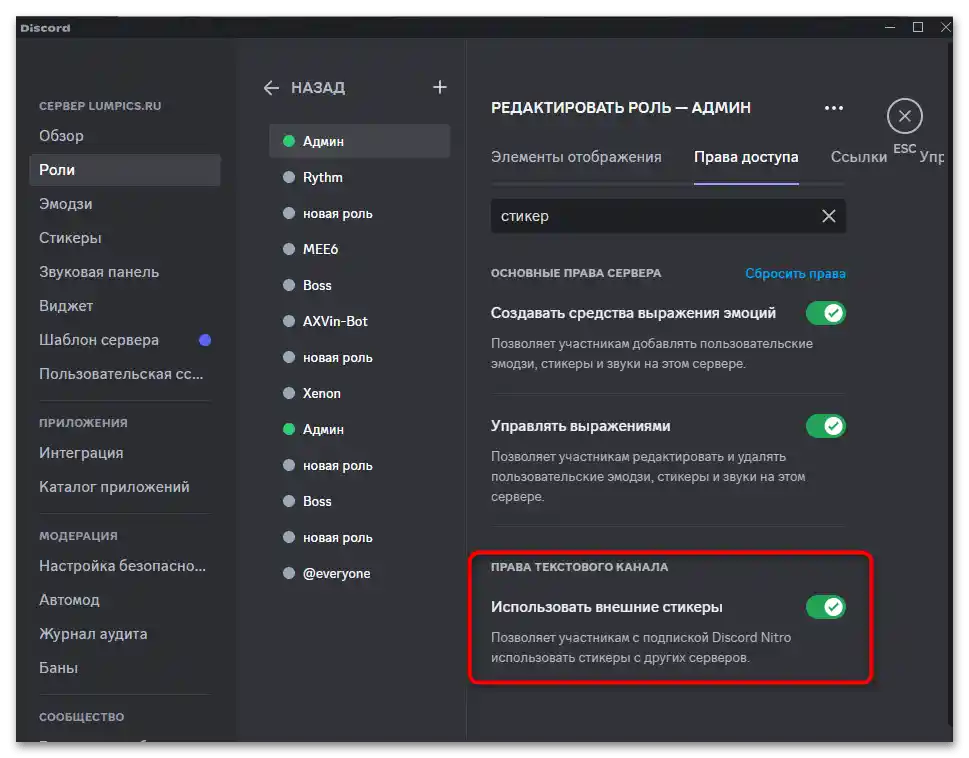
Task: Click the plus icon to create role
Action: click(x=439, y=88)
